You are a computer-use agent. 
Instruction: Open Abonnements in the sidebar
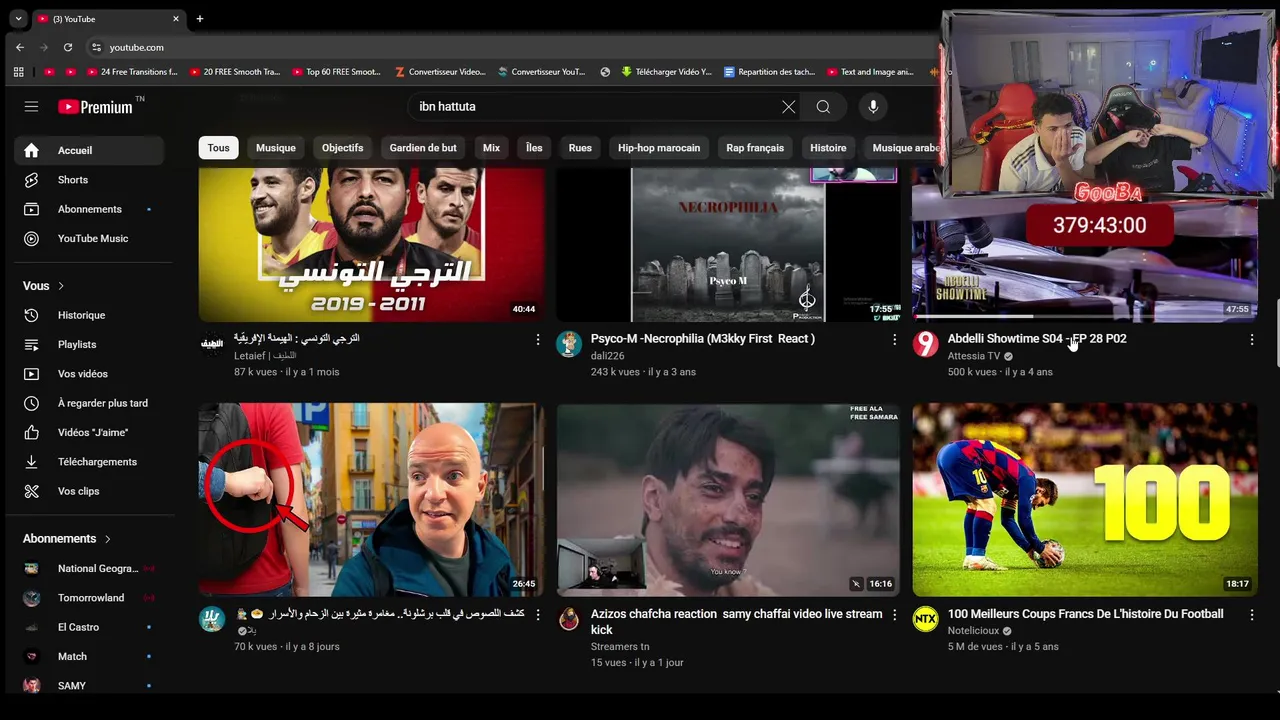click(89, 209)
